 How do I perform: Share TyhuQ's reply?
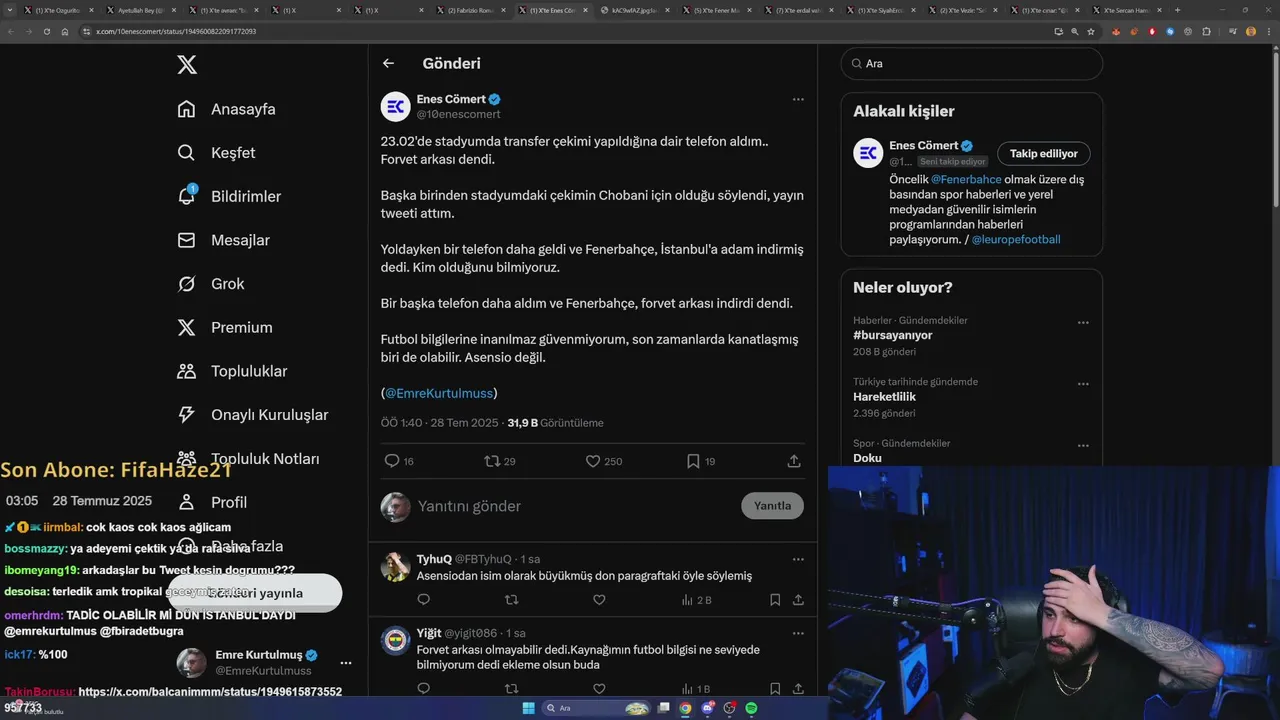pyautogui.click(x=798, y=600)
